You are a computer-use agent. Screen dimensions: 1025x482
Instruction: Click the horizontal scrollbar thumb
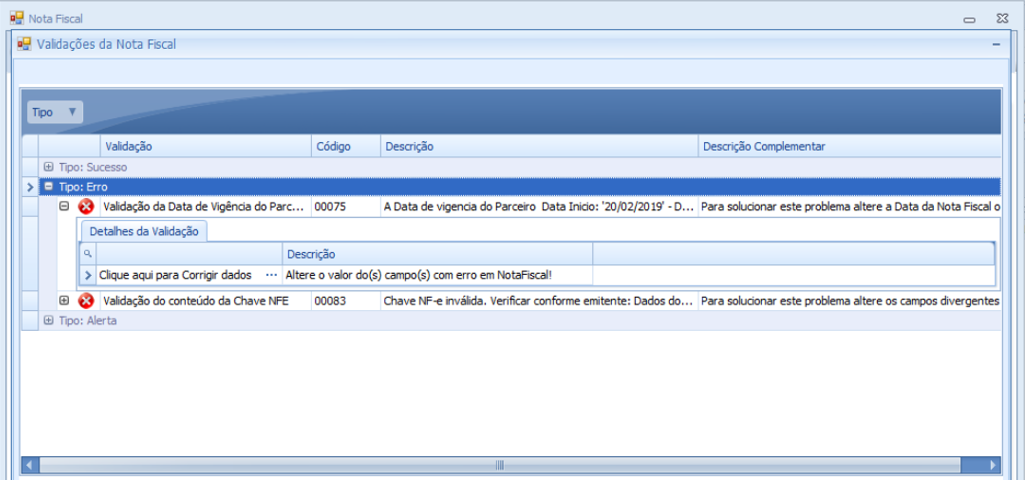pos(500,465)
